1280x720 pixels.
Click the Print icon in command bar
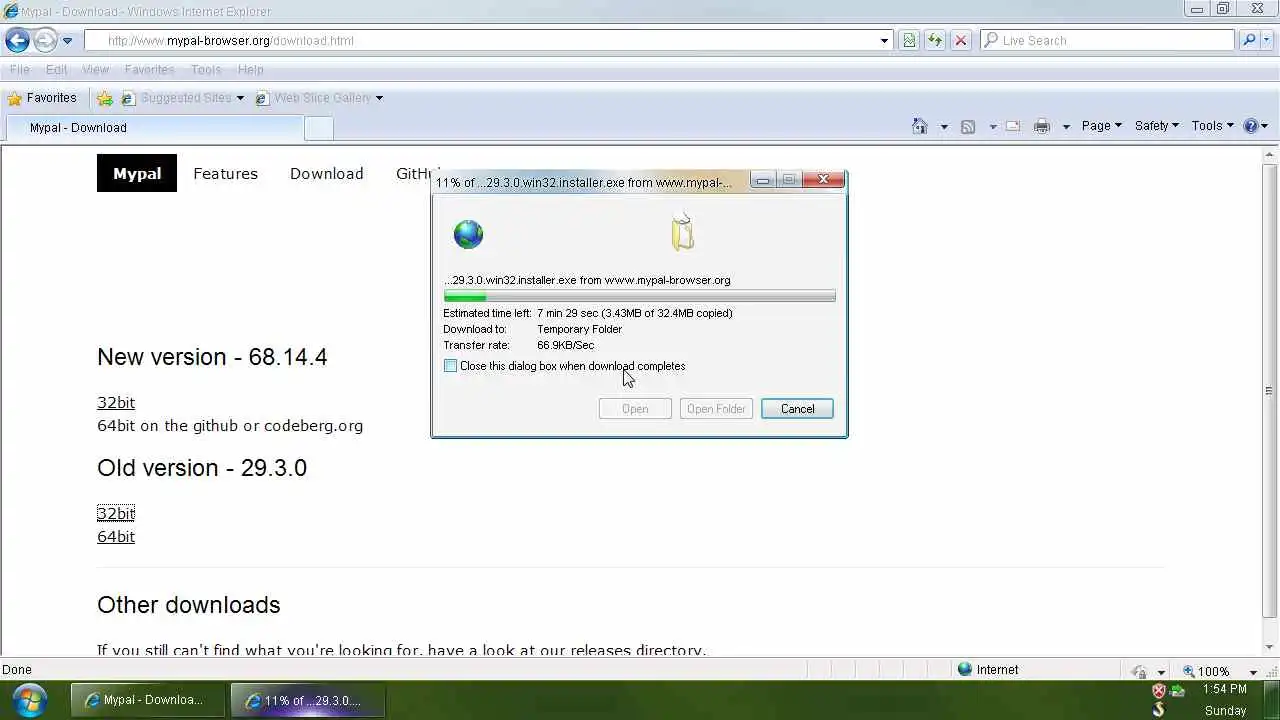click(1042, 126)
